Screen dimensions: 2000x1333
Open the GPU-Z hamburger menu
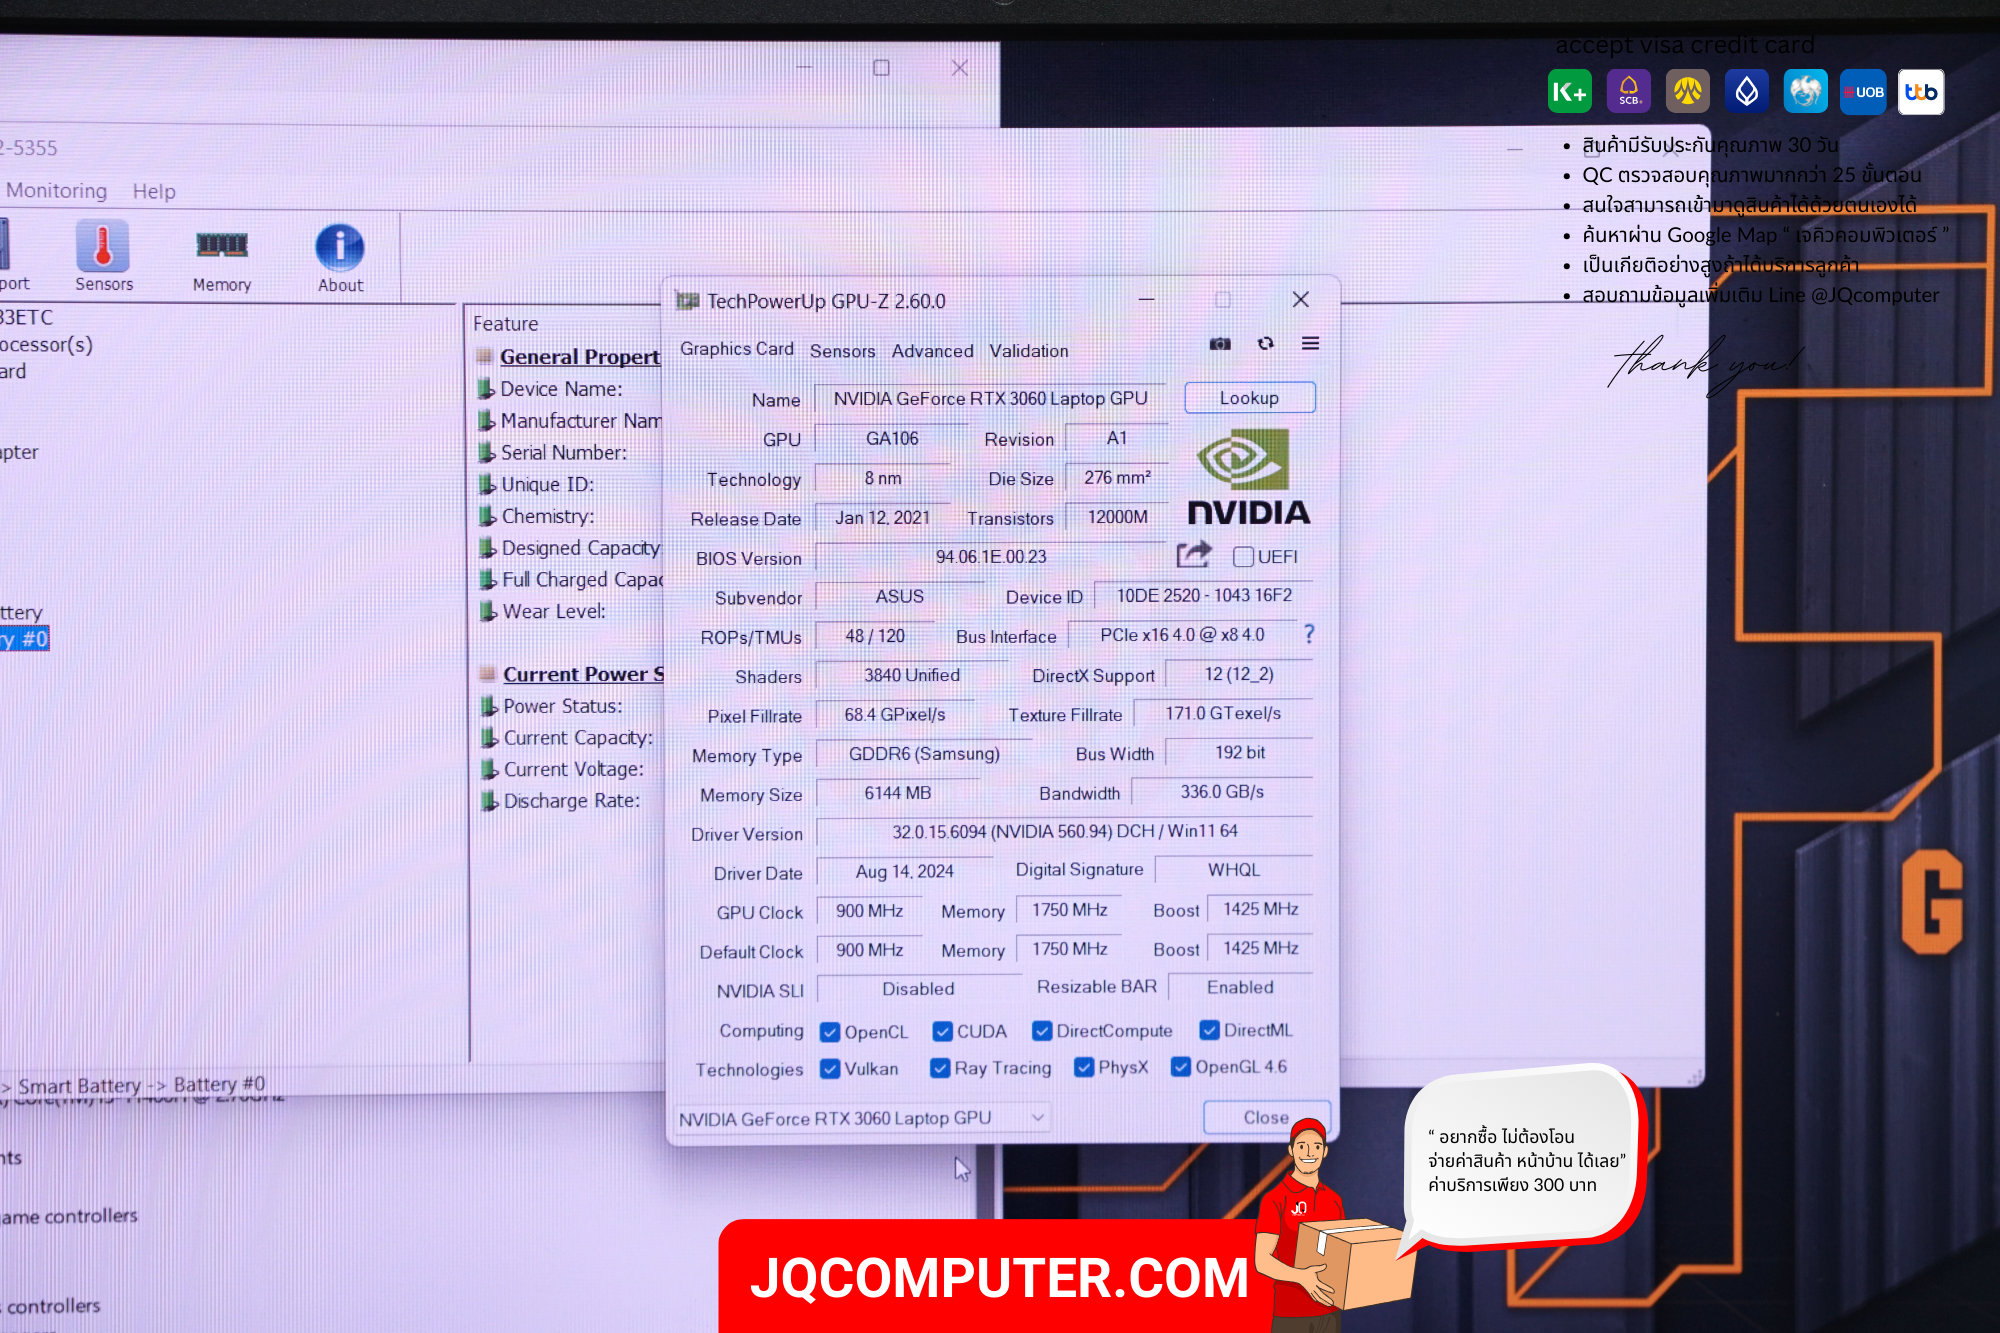1310,344
